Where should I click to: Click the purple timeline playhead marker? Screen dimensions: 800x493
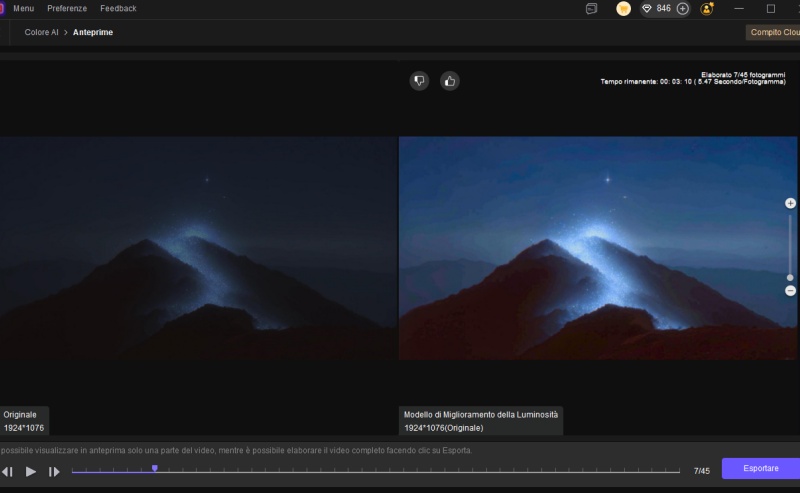pyautogui.click(x=154, y=468)
